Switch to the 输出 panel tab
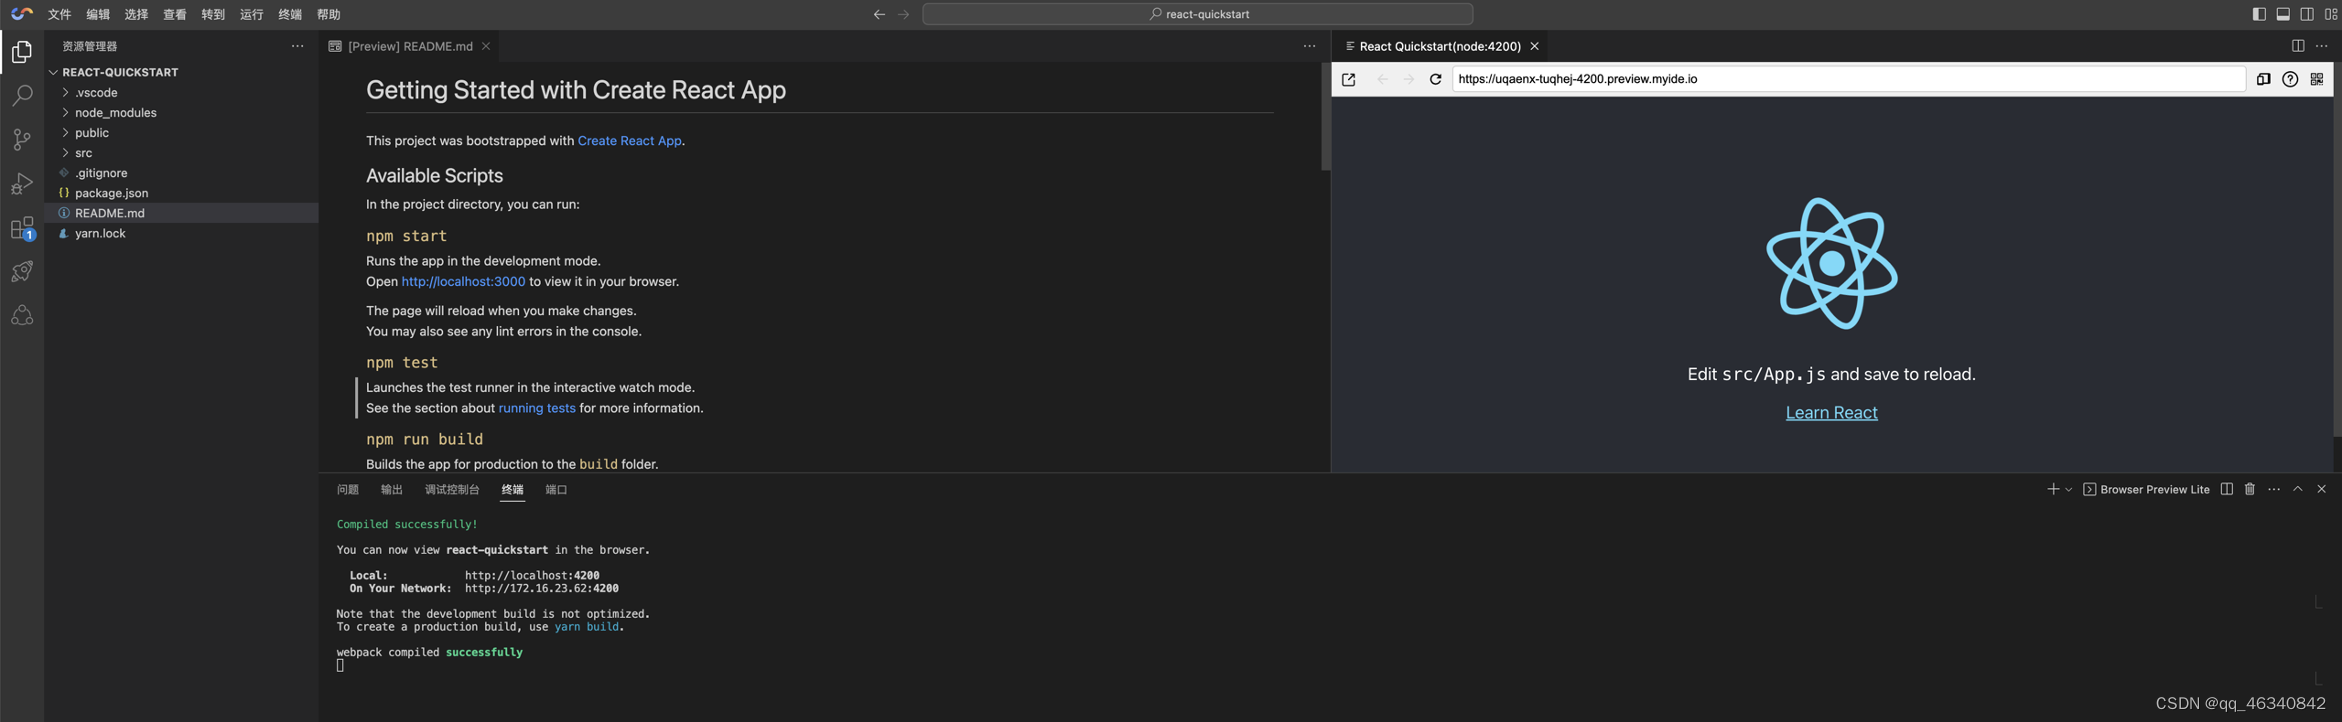 392,489
